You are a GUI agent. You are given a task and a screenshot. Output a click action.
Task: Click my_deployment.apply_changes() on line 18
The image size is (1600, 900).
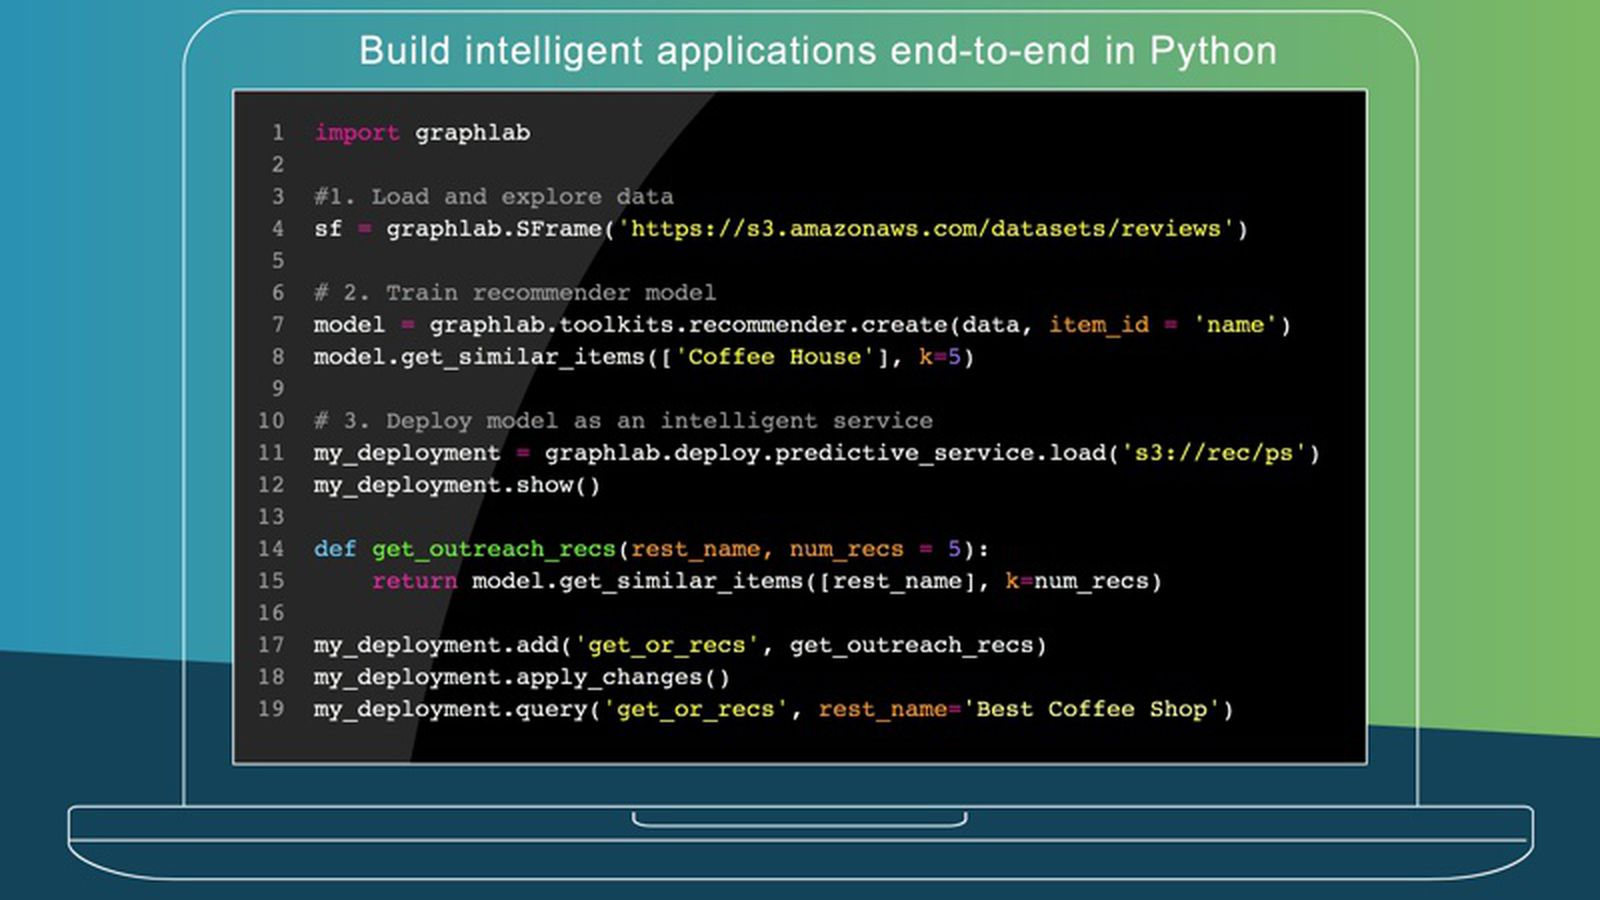[x=521, y=677]
